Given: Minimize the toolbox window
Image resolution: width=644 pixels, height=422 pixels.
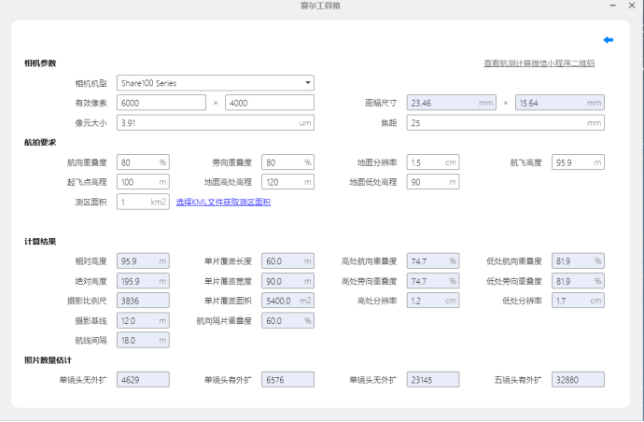Looking at the screenshot, I should click(613, 7).
